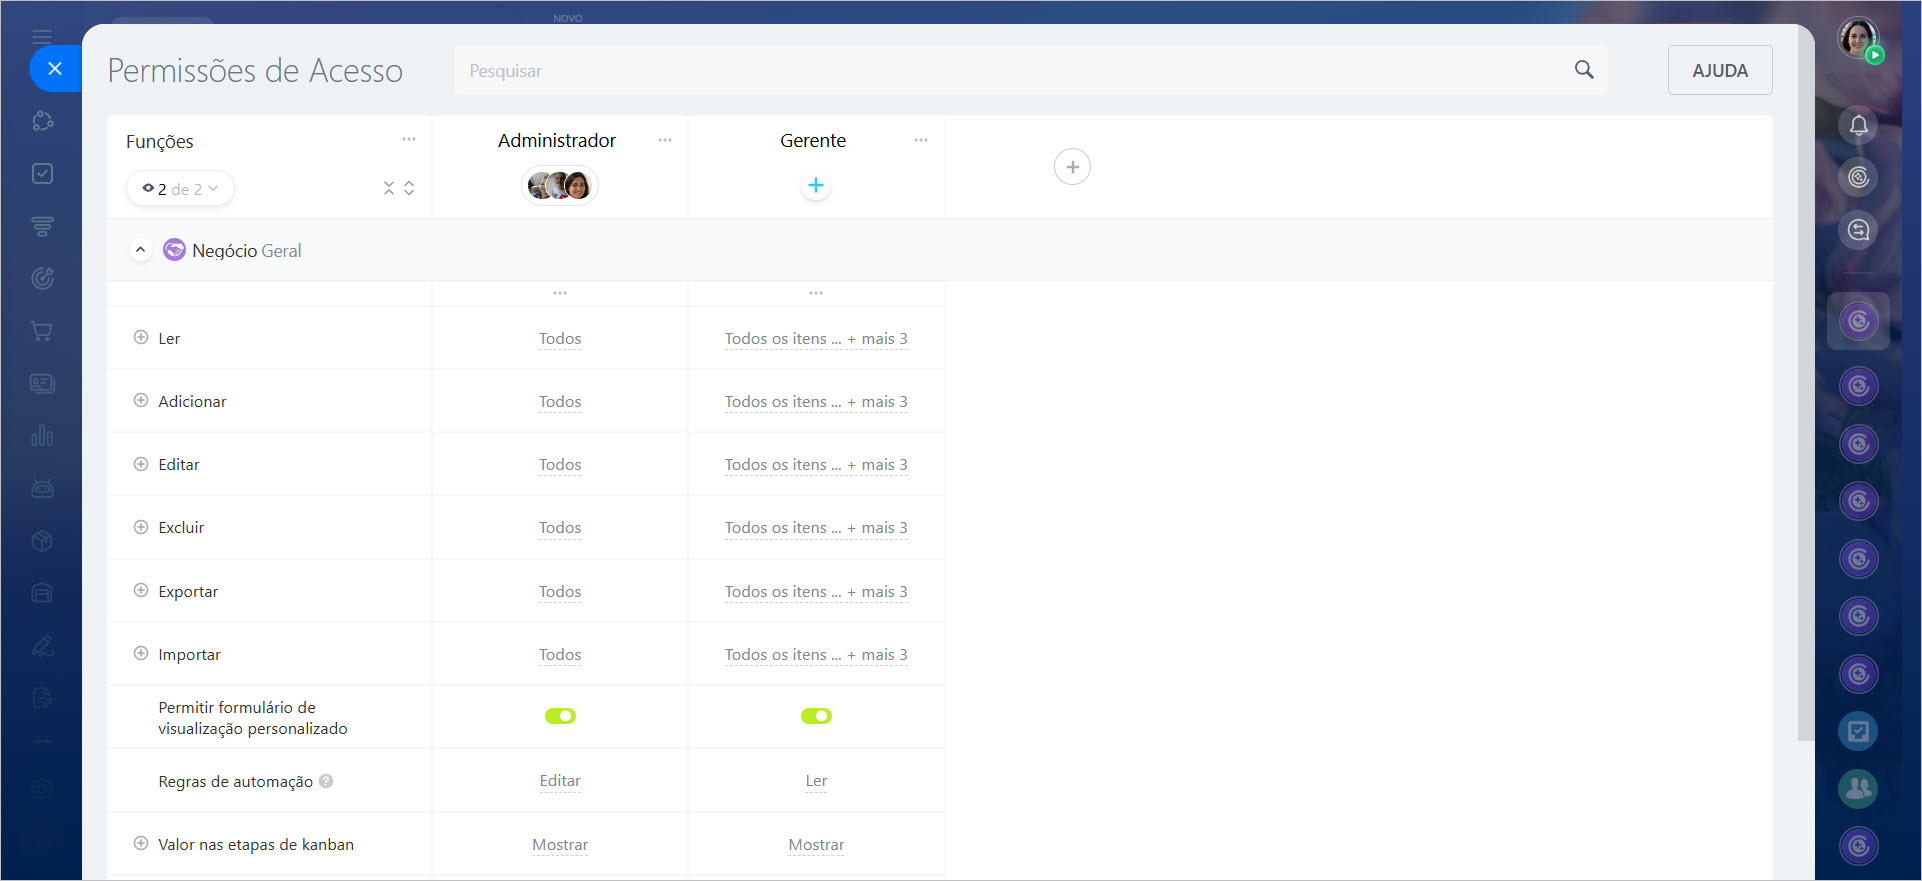The height and width of the screenshot is (881, 1922).
Task: Expand Valor nas etapas de kanban row
Action: pyautogui.click(x=141, y=844)
